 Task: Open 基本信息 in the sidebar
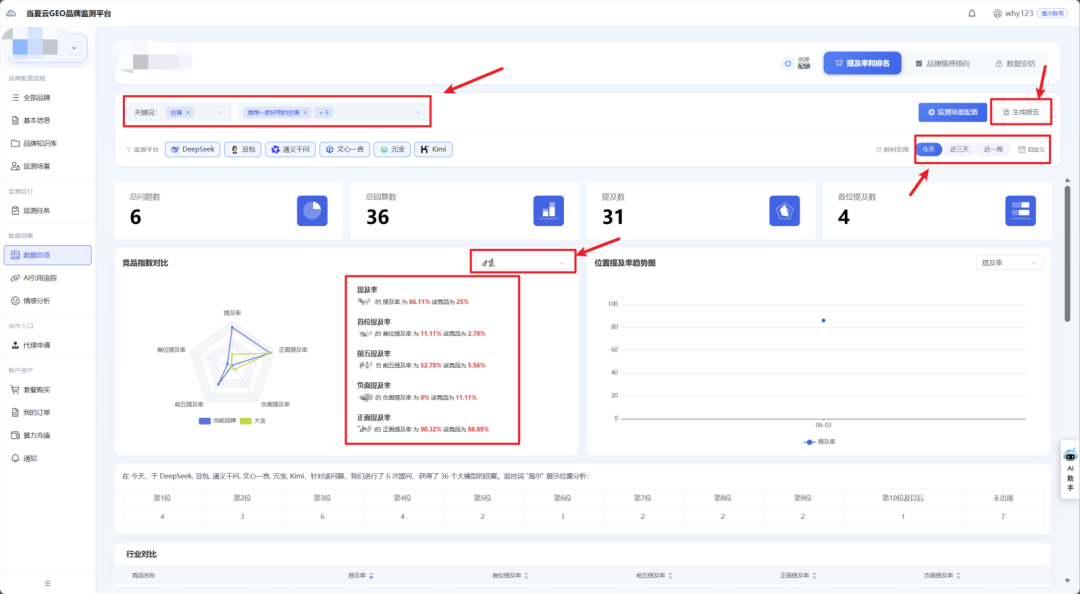(x=37, y=121)
